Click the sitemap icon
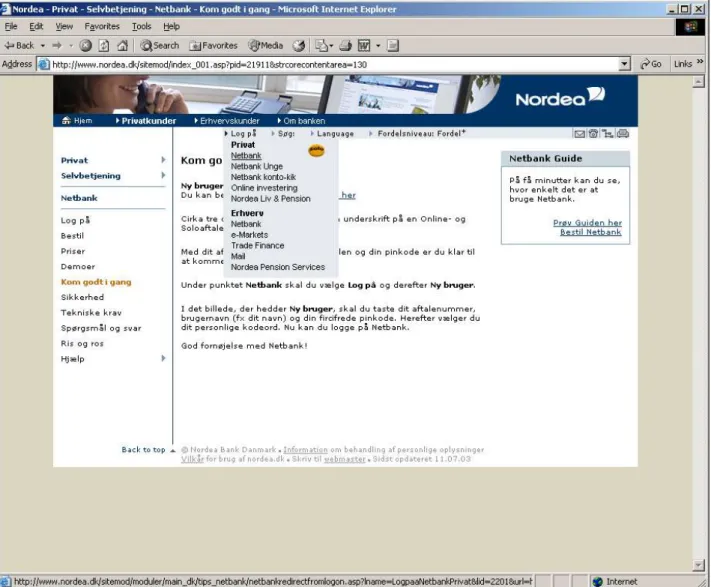Screen dimensions: 711x587 click(x=608, y=133)
